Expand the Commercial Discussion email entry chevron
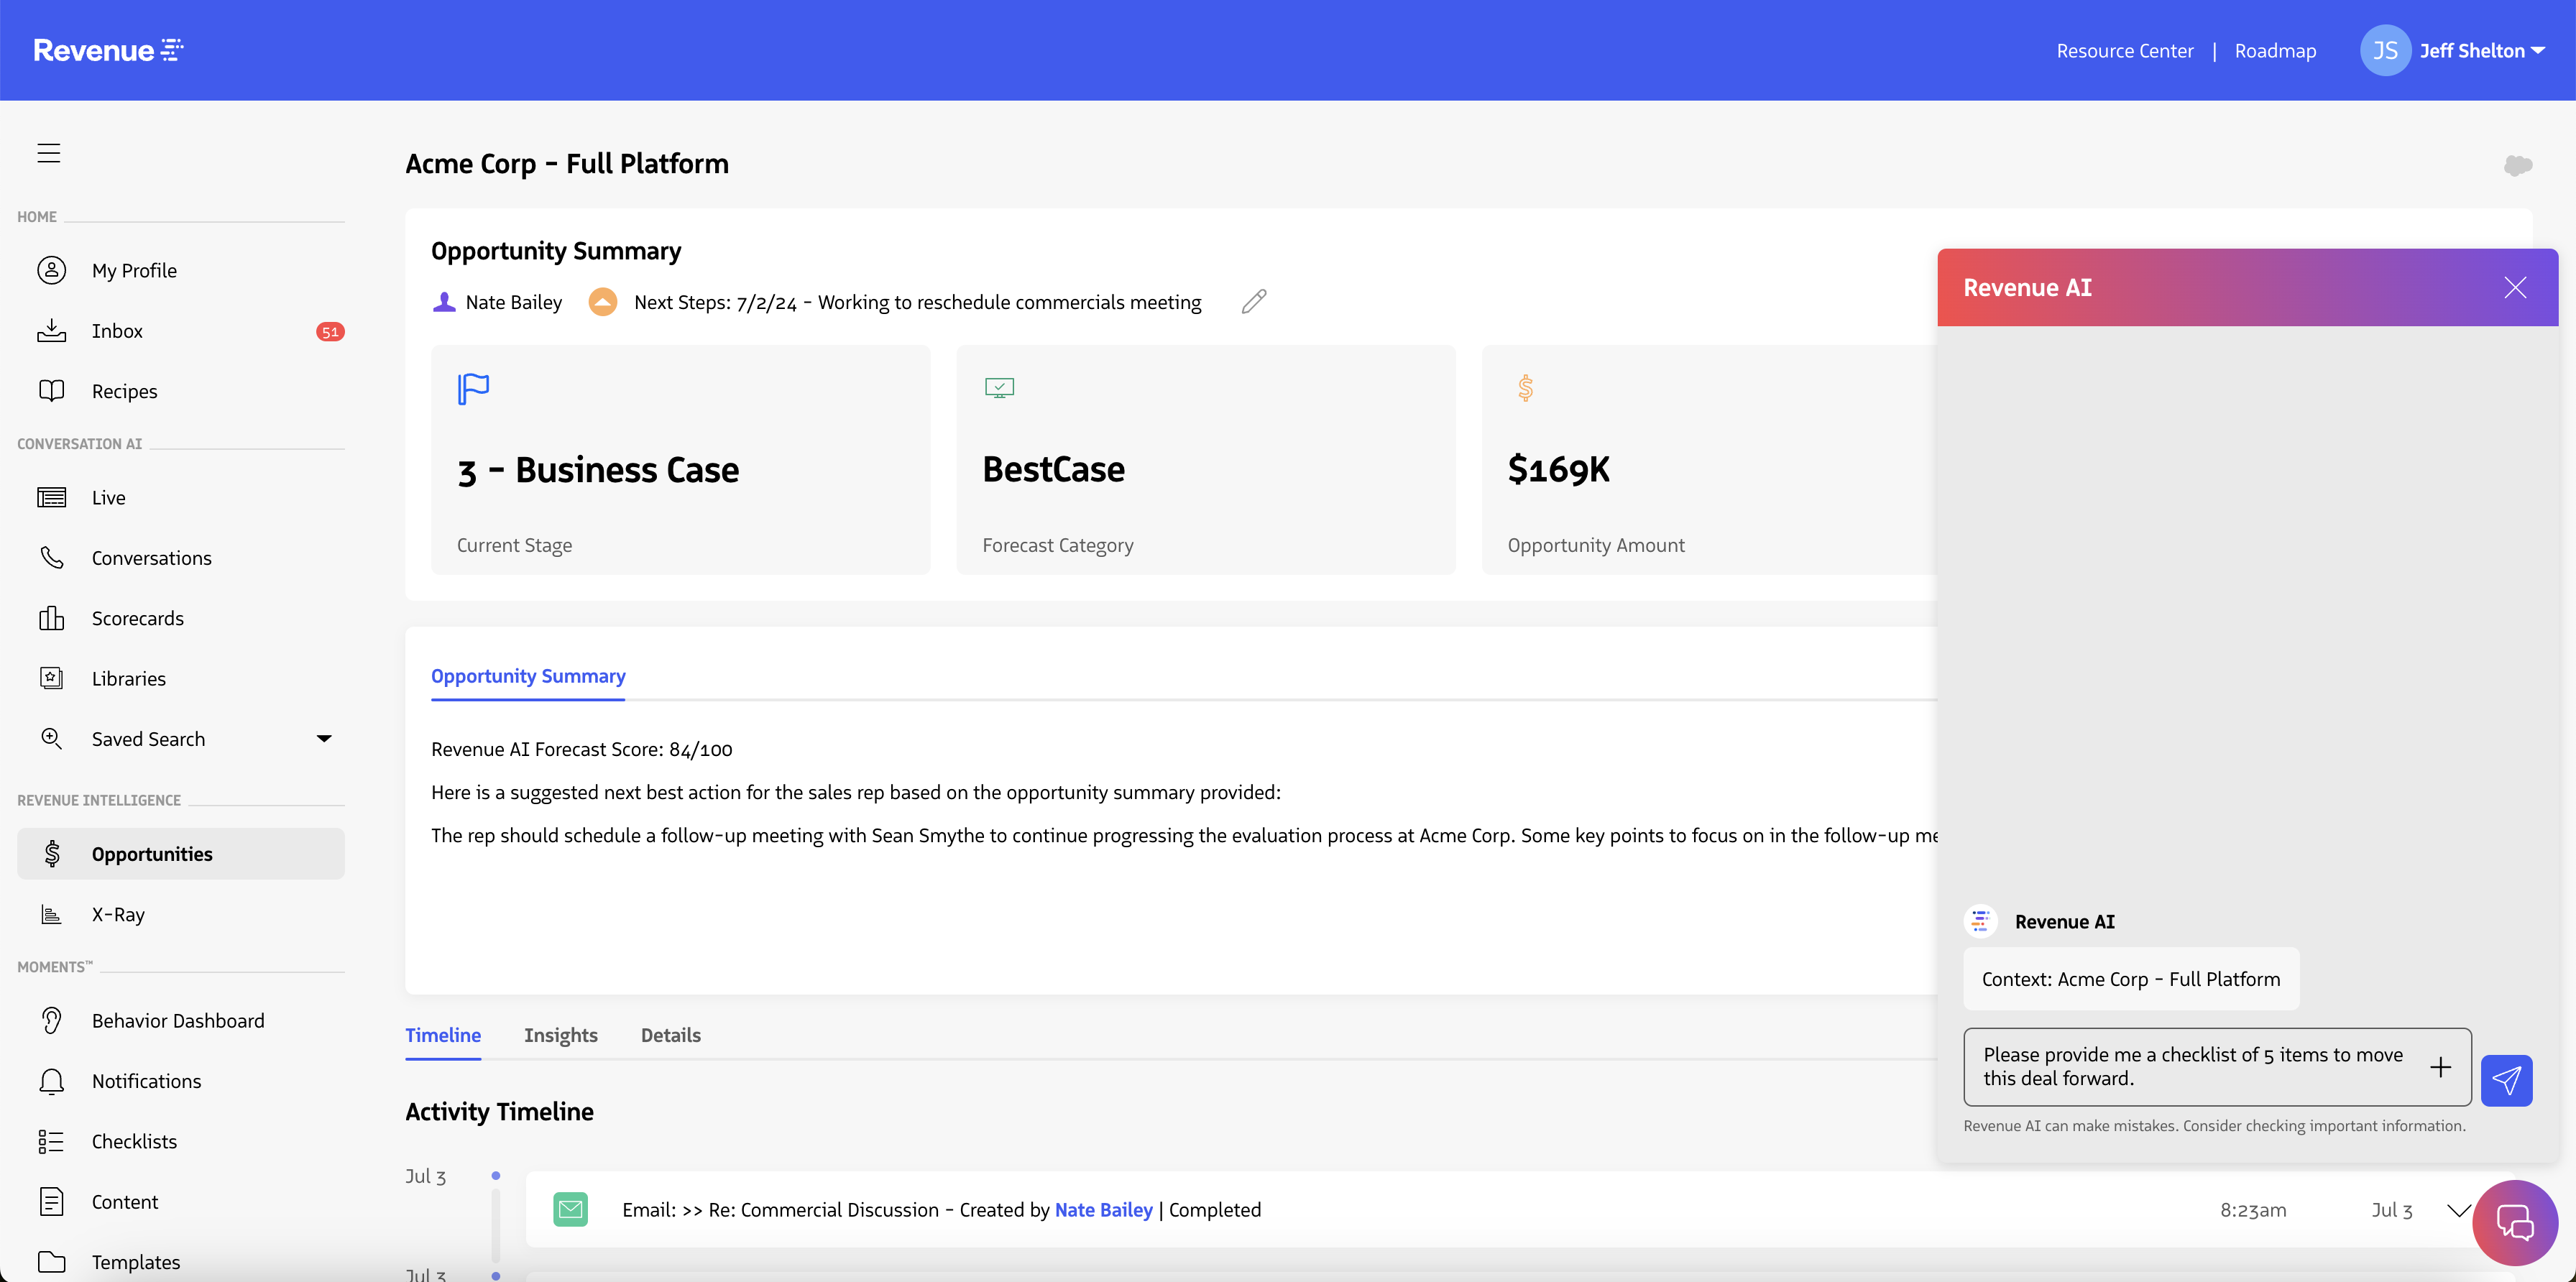This screenshot has height=1282, width=2576. 2459,1210
